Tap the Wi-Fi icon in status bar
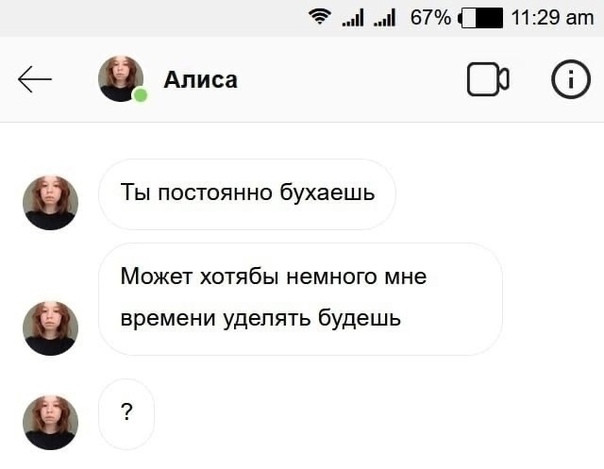 click(320, 17)
